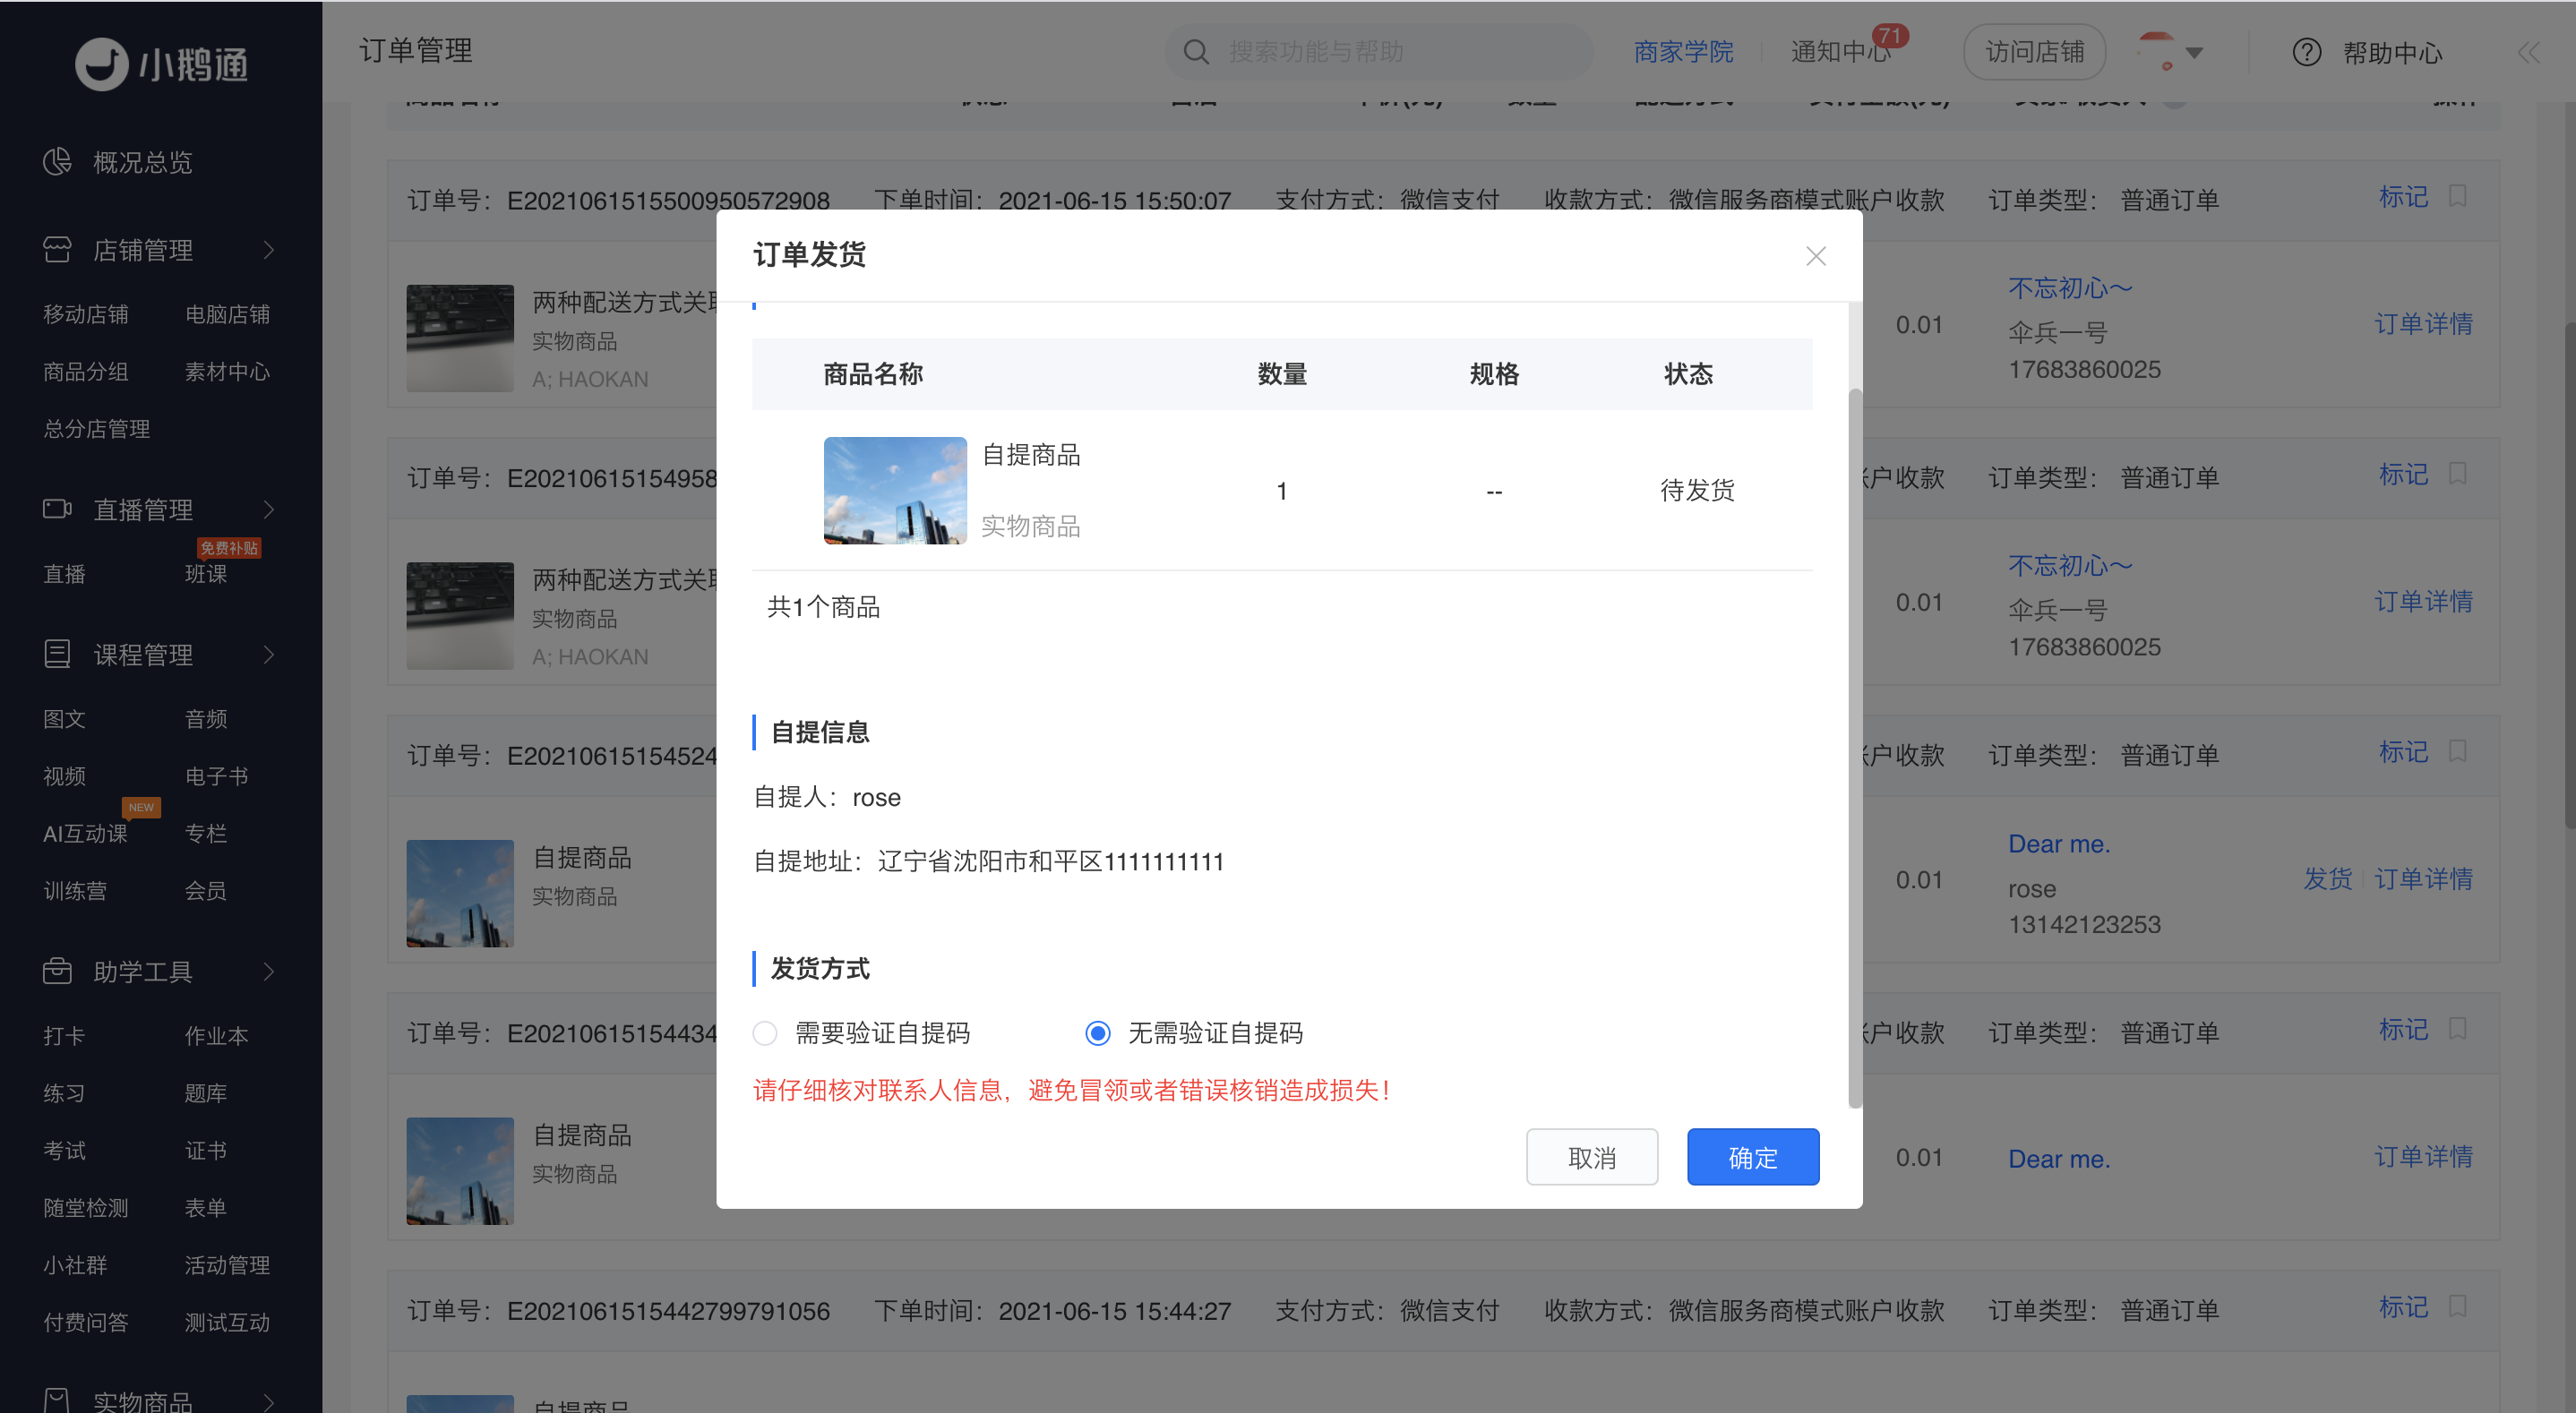Confirm shipment with the 确定 button

[x=1753, y=1157]
